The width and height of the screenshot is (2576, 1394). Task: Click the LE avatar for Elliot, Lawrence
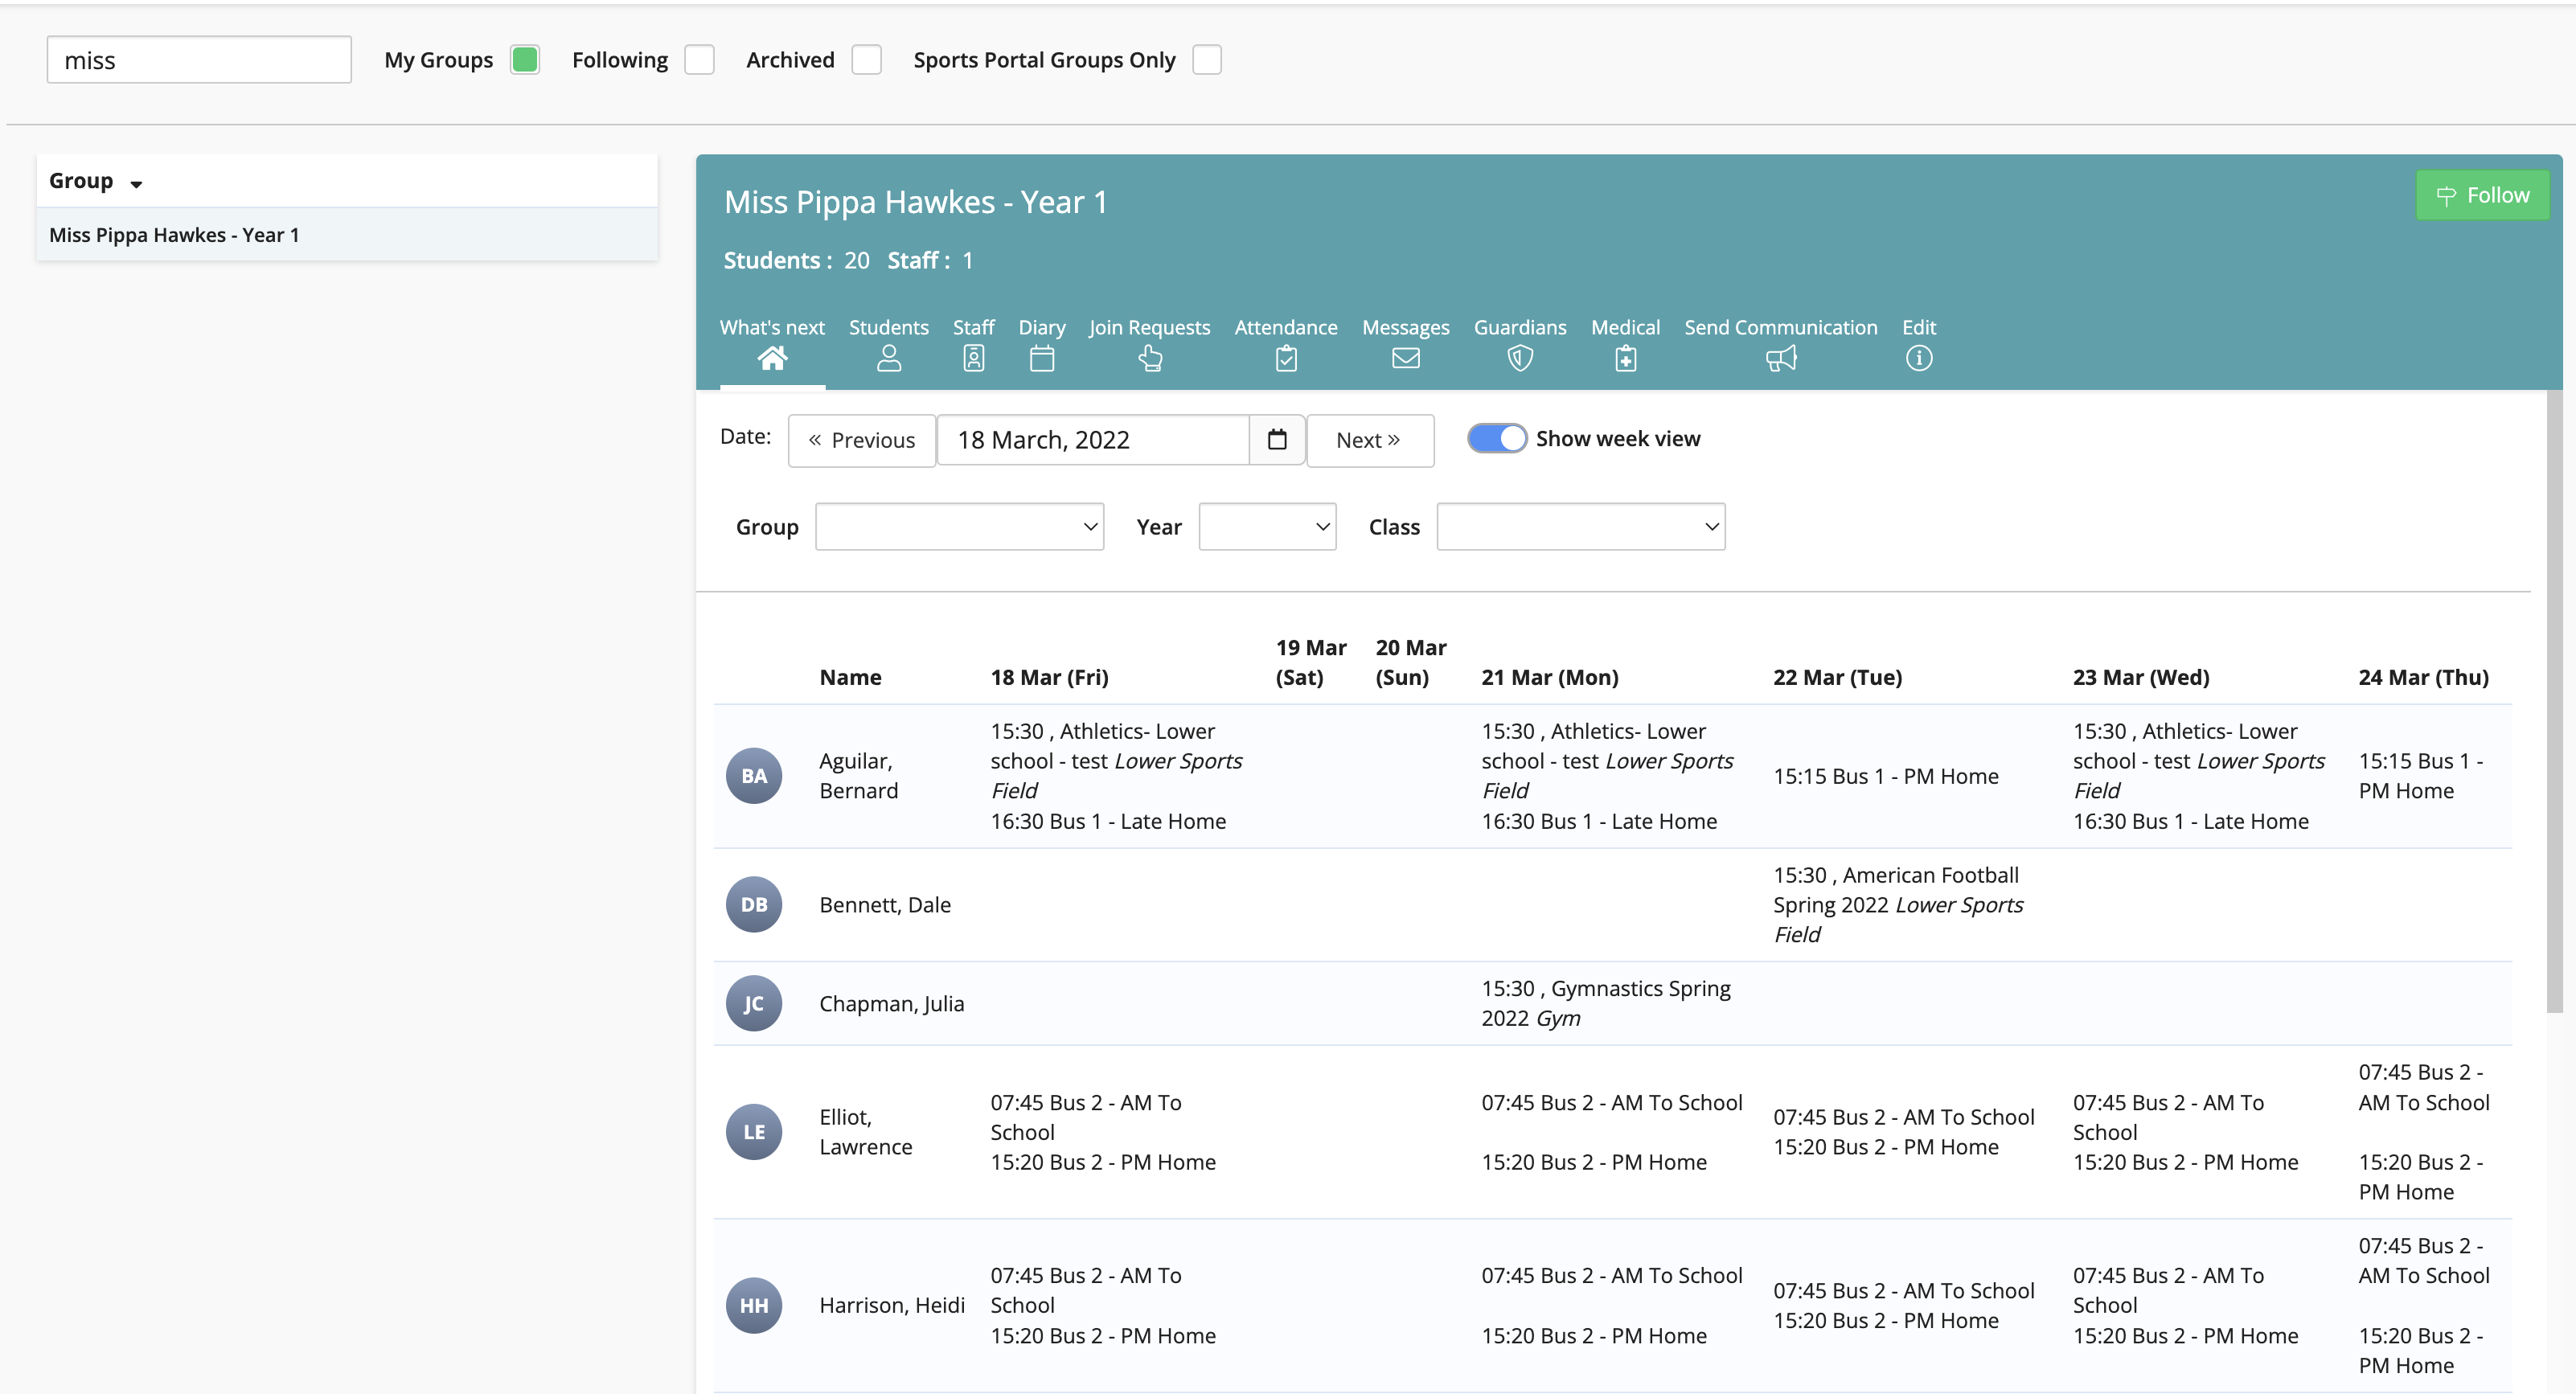pyautogui.click(x=753, y=1132)
